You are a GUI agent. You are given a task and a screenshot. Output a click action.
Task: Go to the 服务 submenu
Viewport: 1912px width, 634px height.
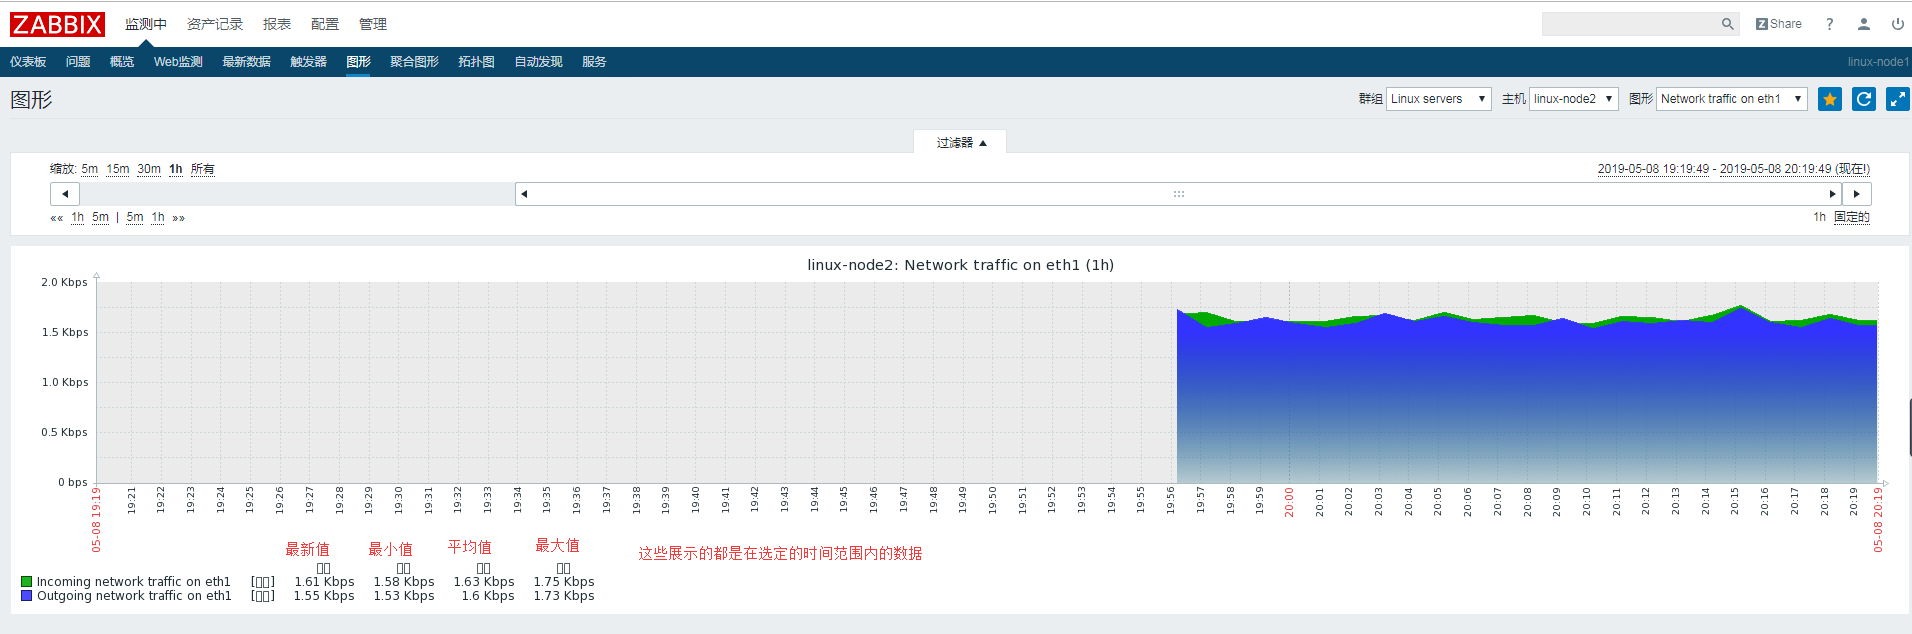594,62
